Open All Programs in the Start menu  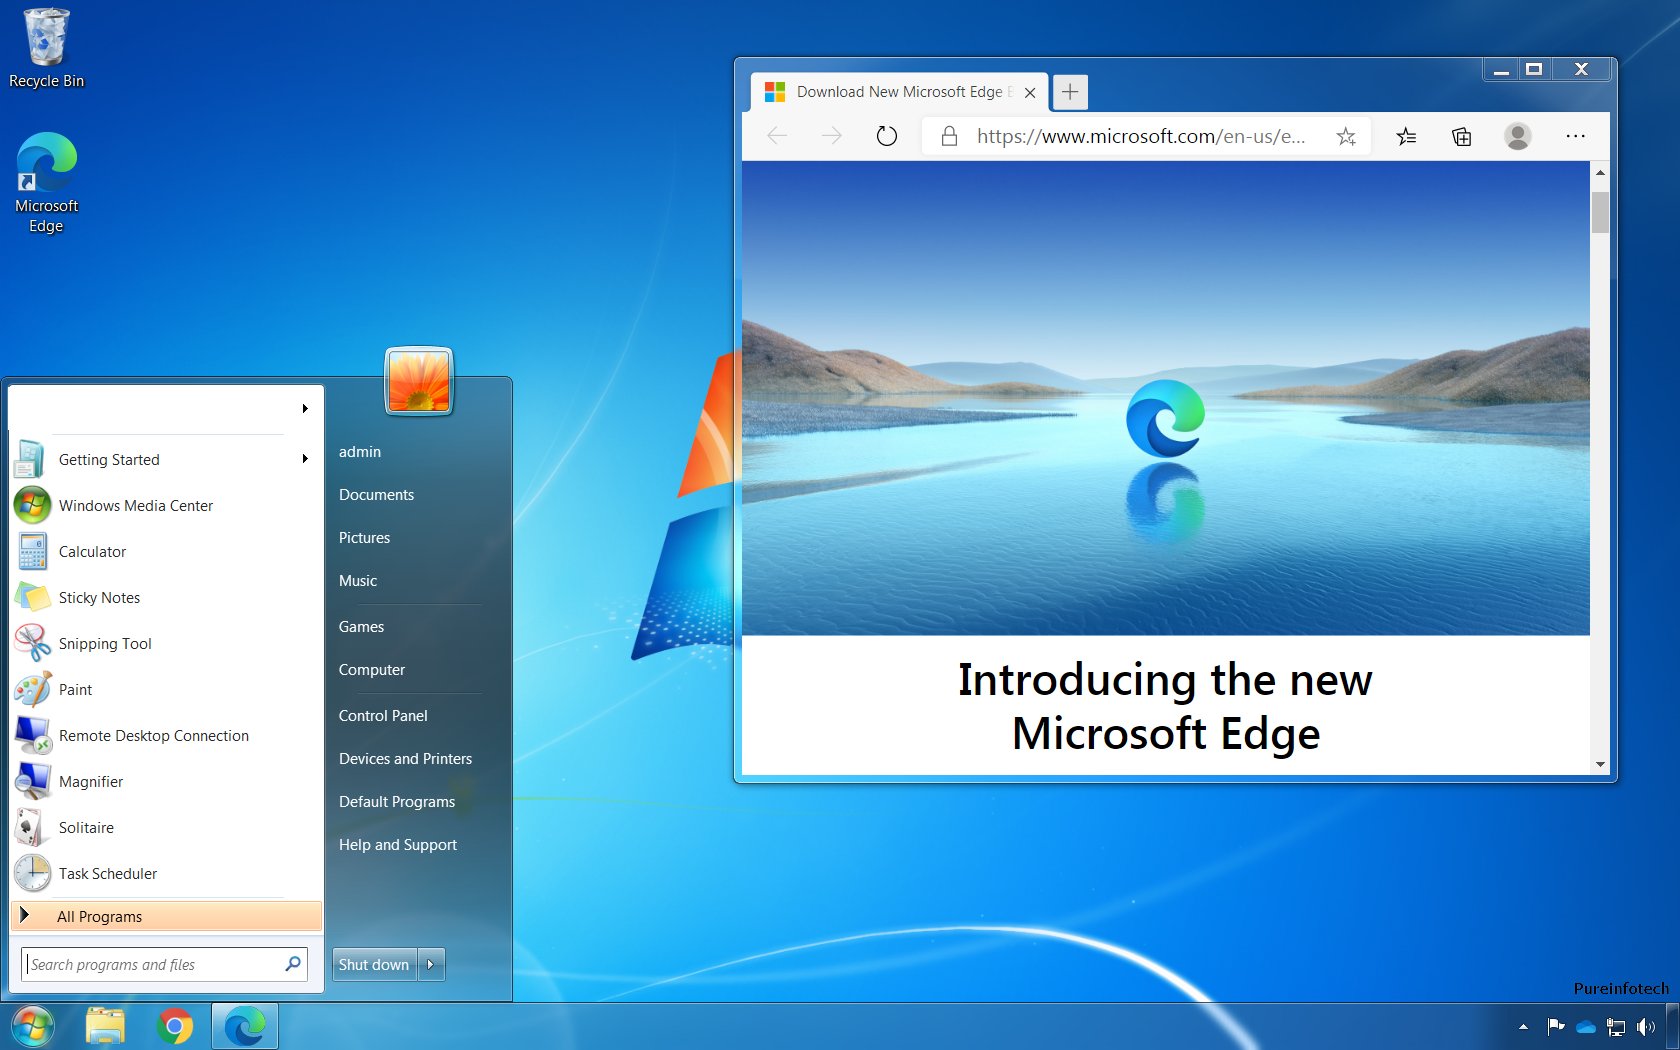point(99,916)
